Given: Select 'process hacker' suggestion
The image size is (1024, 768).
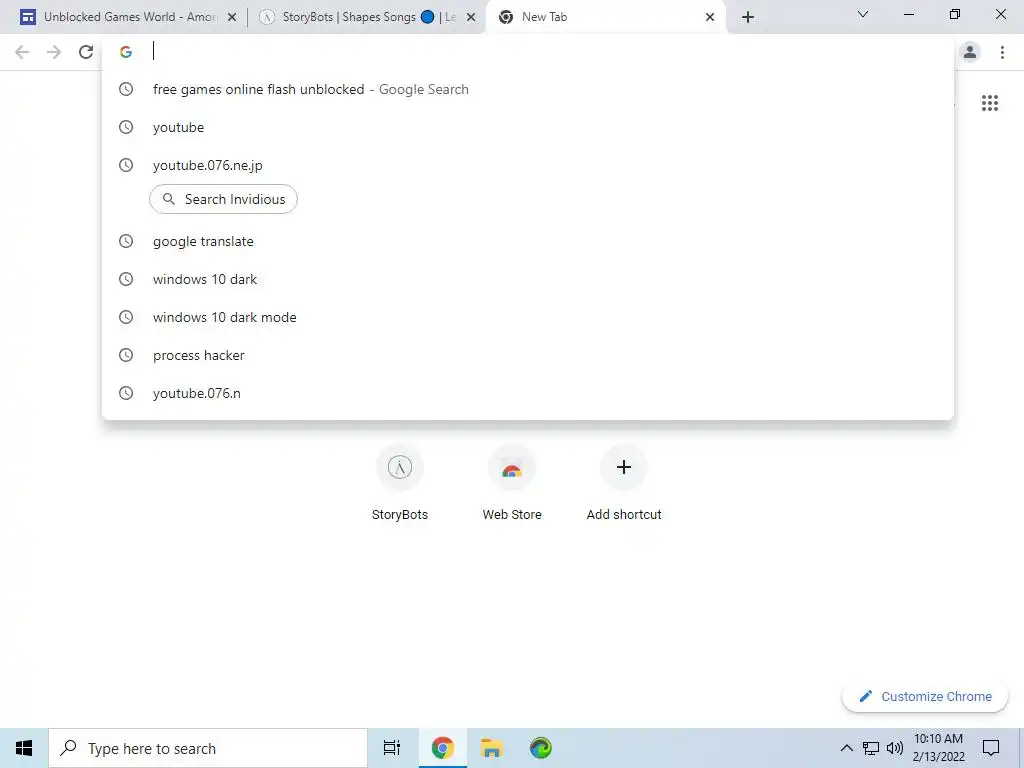Looking at the screenshot, I should [x=528, y=355].
